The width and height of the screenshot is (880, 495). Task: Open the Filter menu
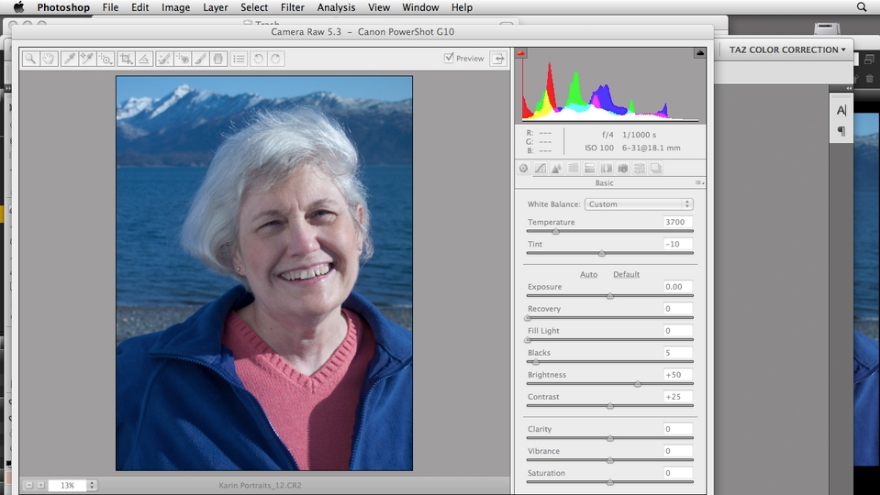(x=292, y=7)
